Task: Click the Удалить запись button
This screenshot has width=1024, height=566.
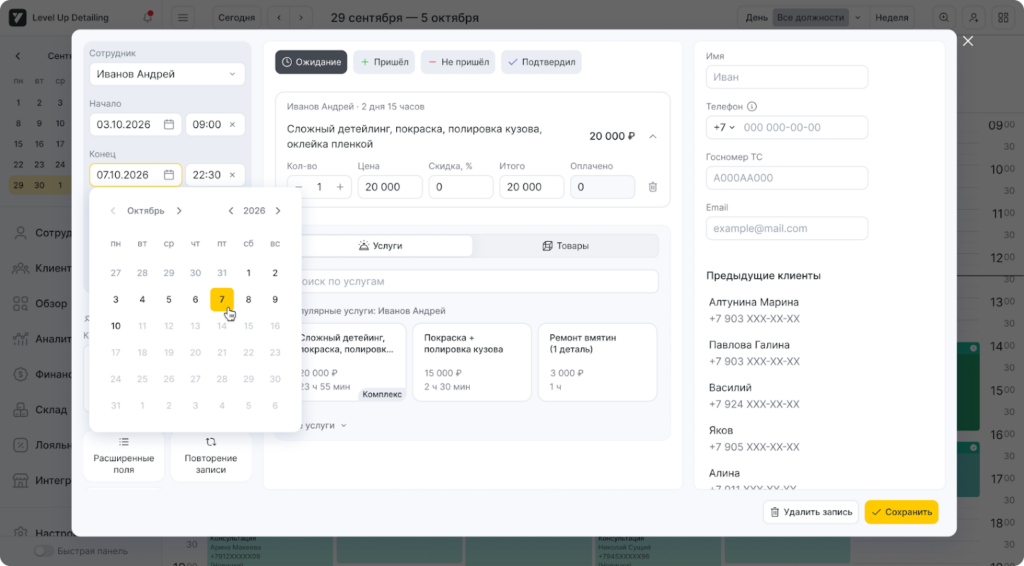Action: pos(810,512)
